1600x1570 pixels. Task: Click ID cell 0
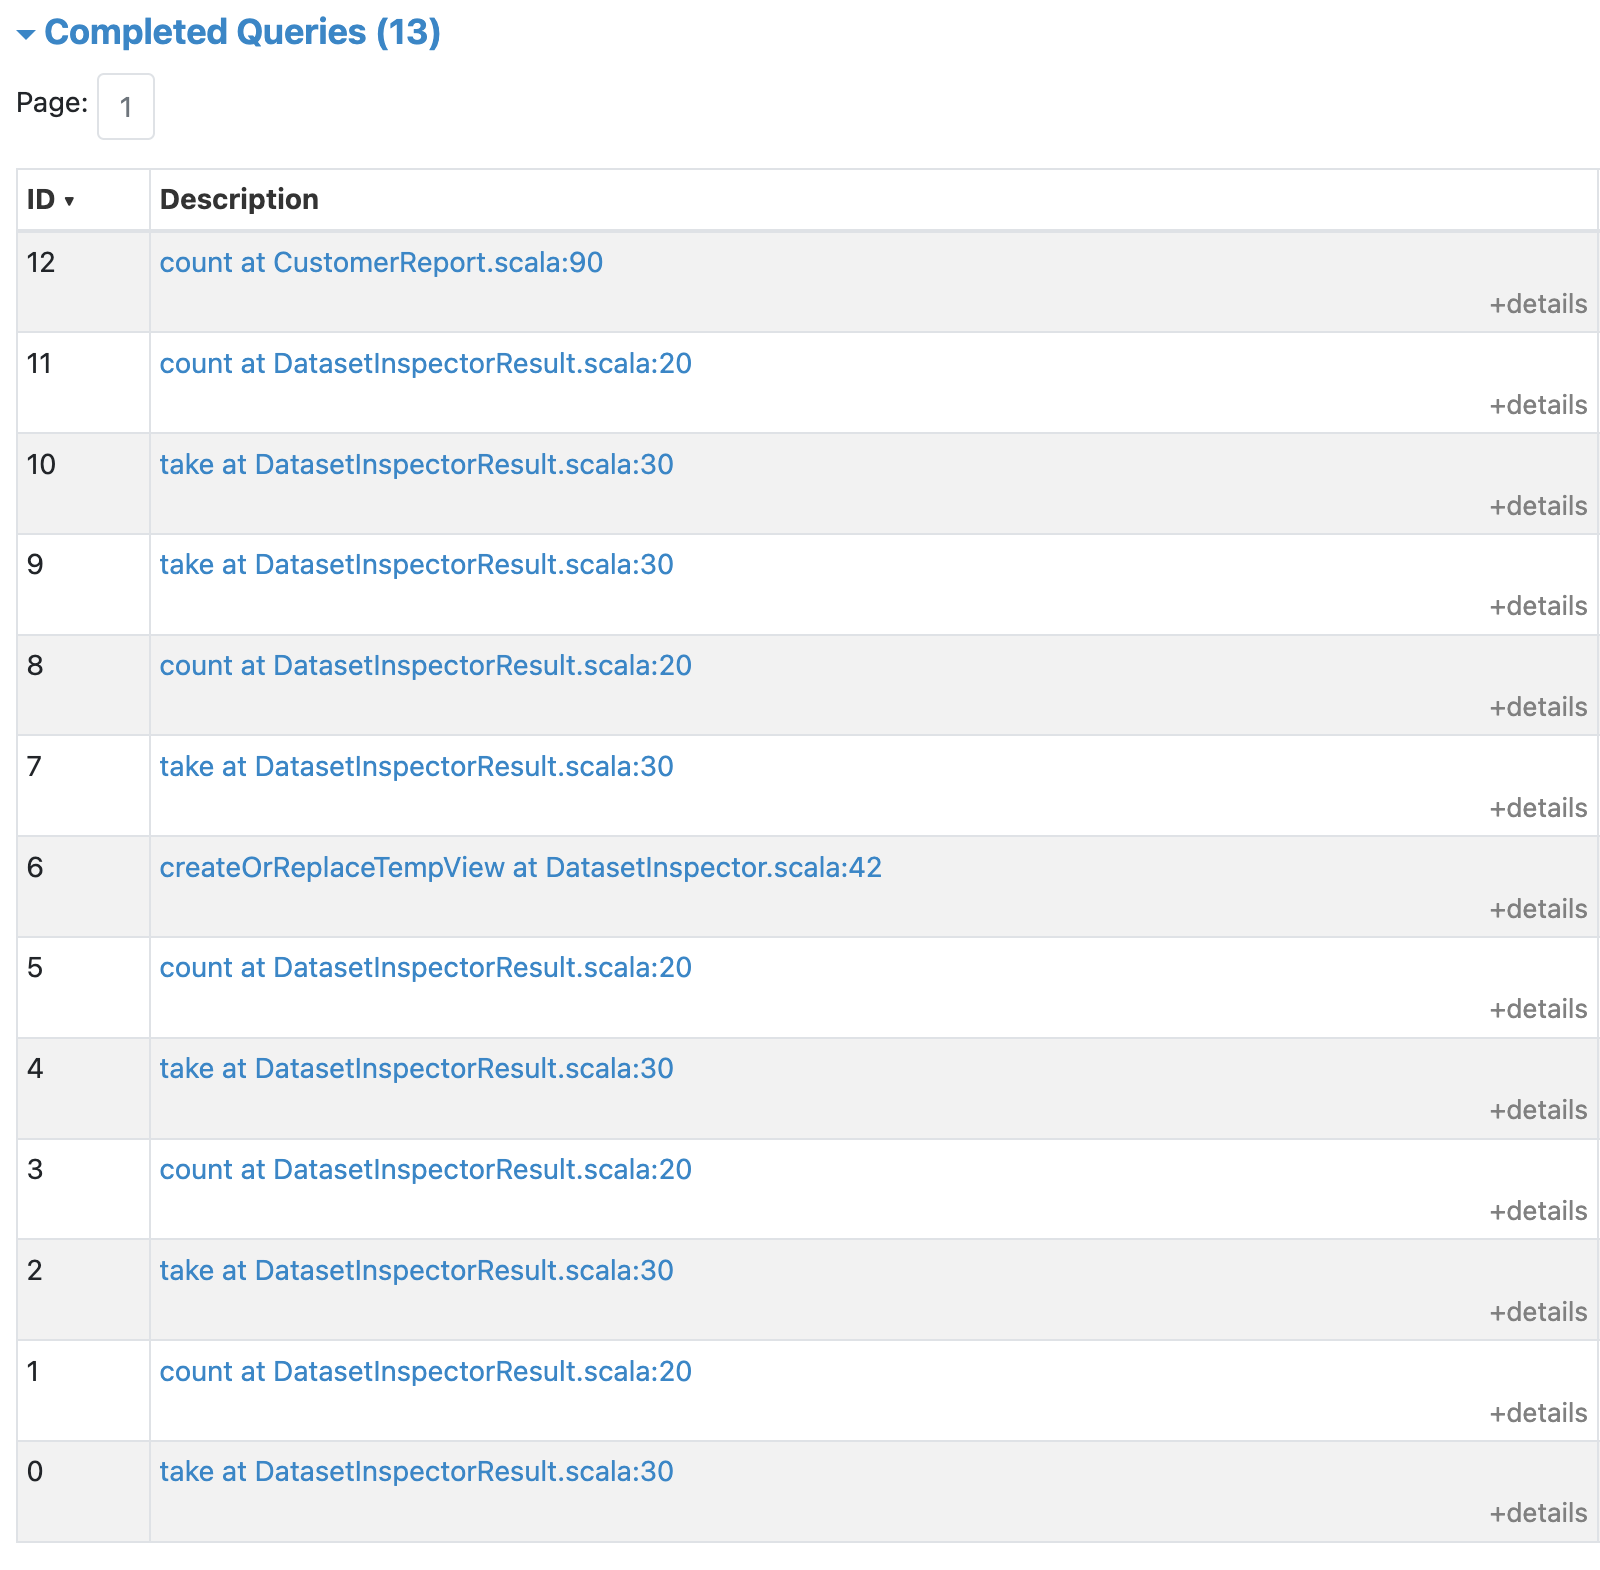tap(83, 1492)
